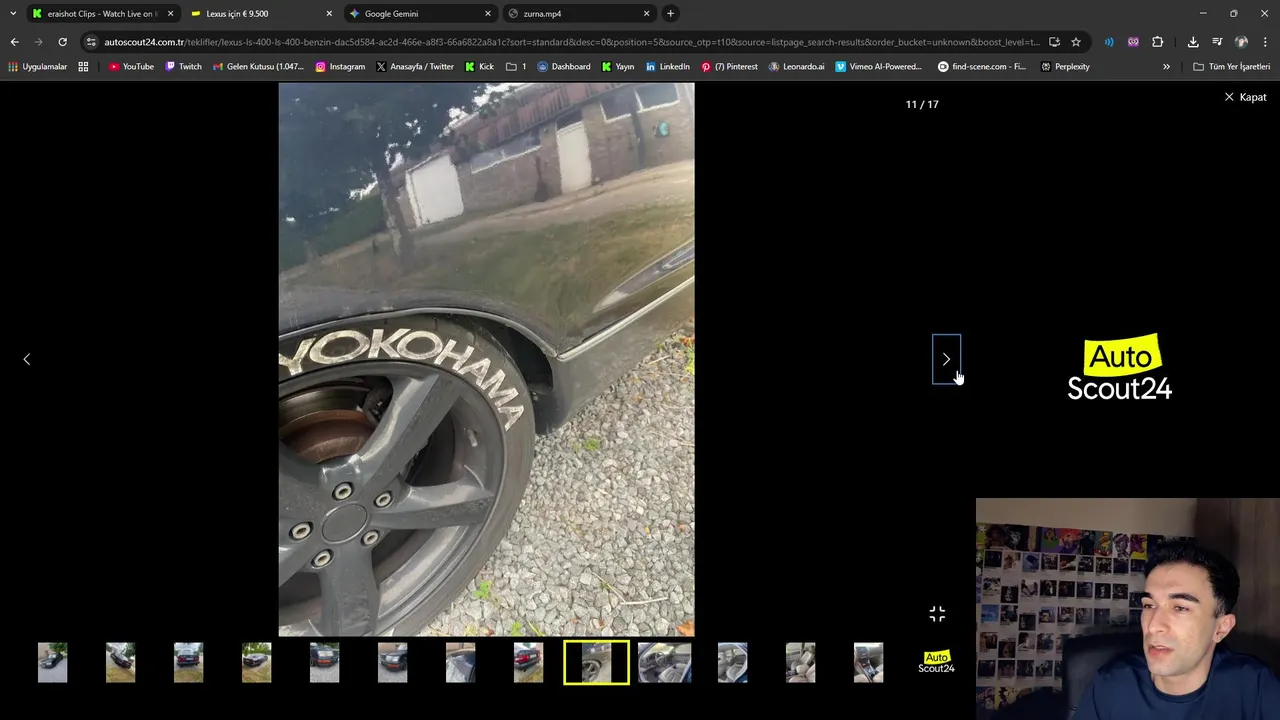Image resolution: width=1280 pixels, height=720 pixels.
Task: Open the Downloads icon
Action: point(1193,42)
